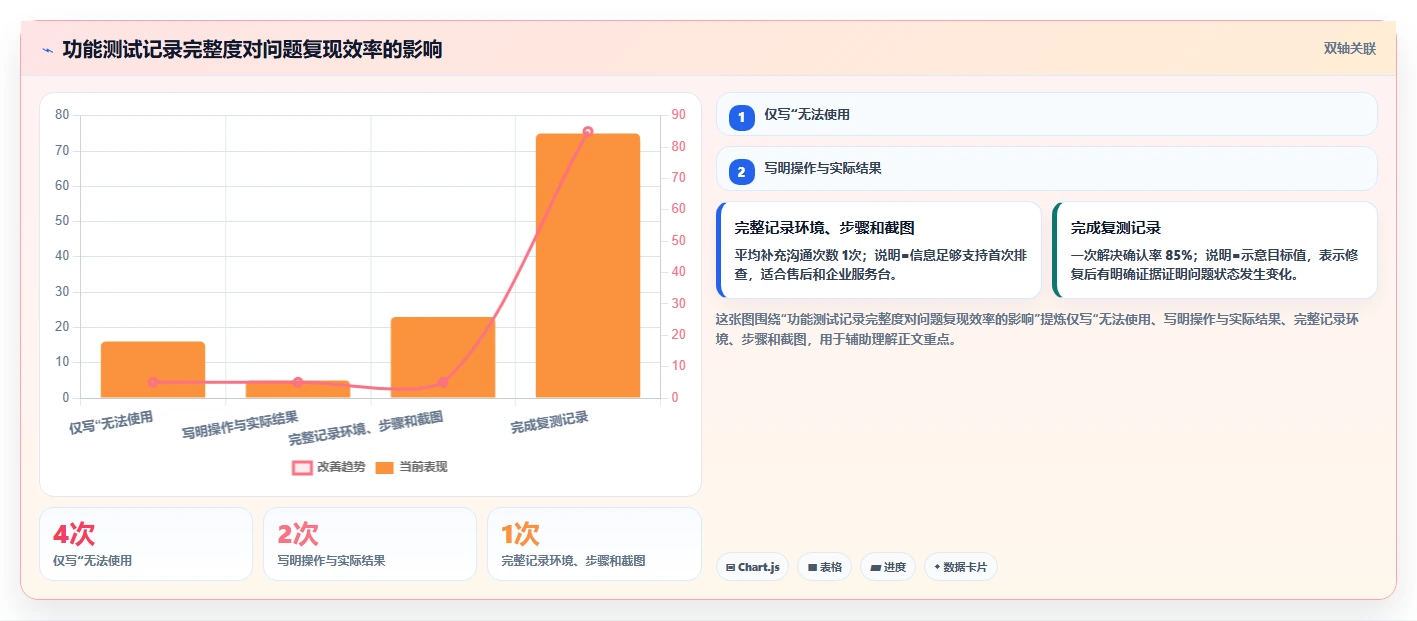Click the description paragraph starting 这张图围绕
1417x621 pixels.
point(1037,329)
